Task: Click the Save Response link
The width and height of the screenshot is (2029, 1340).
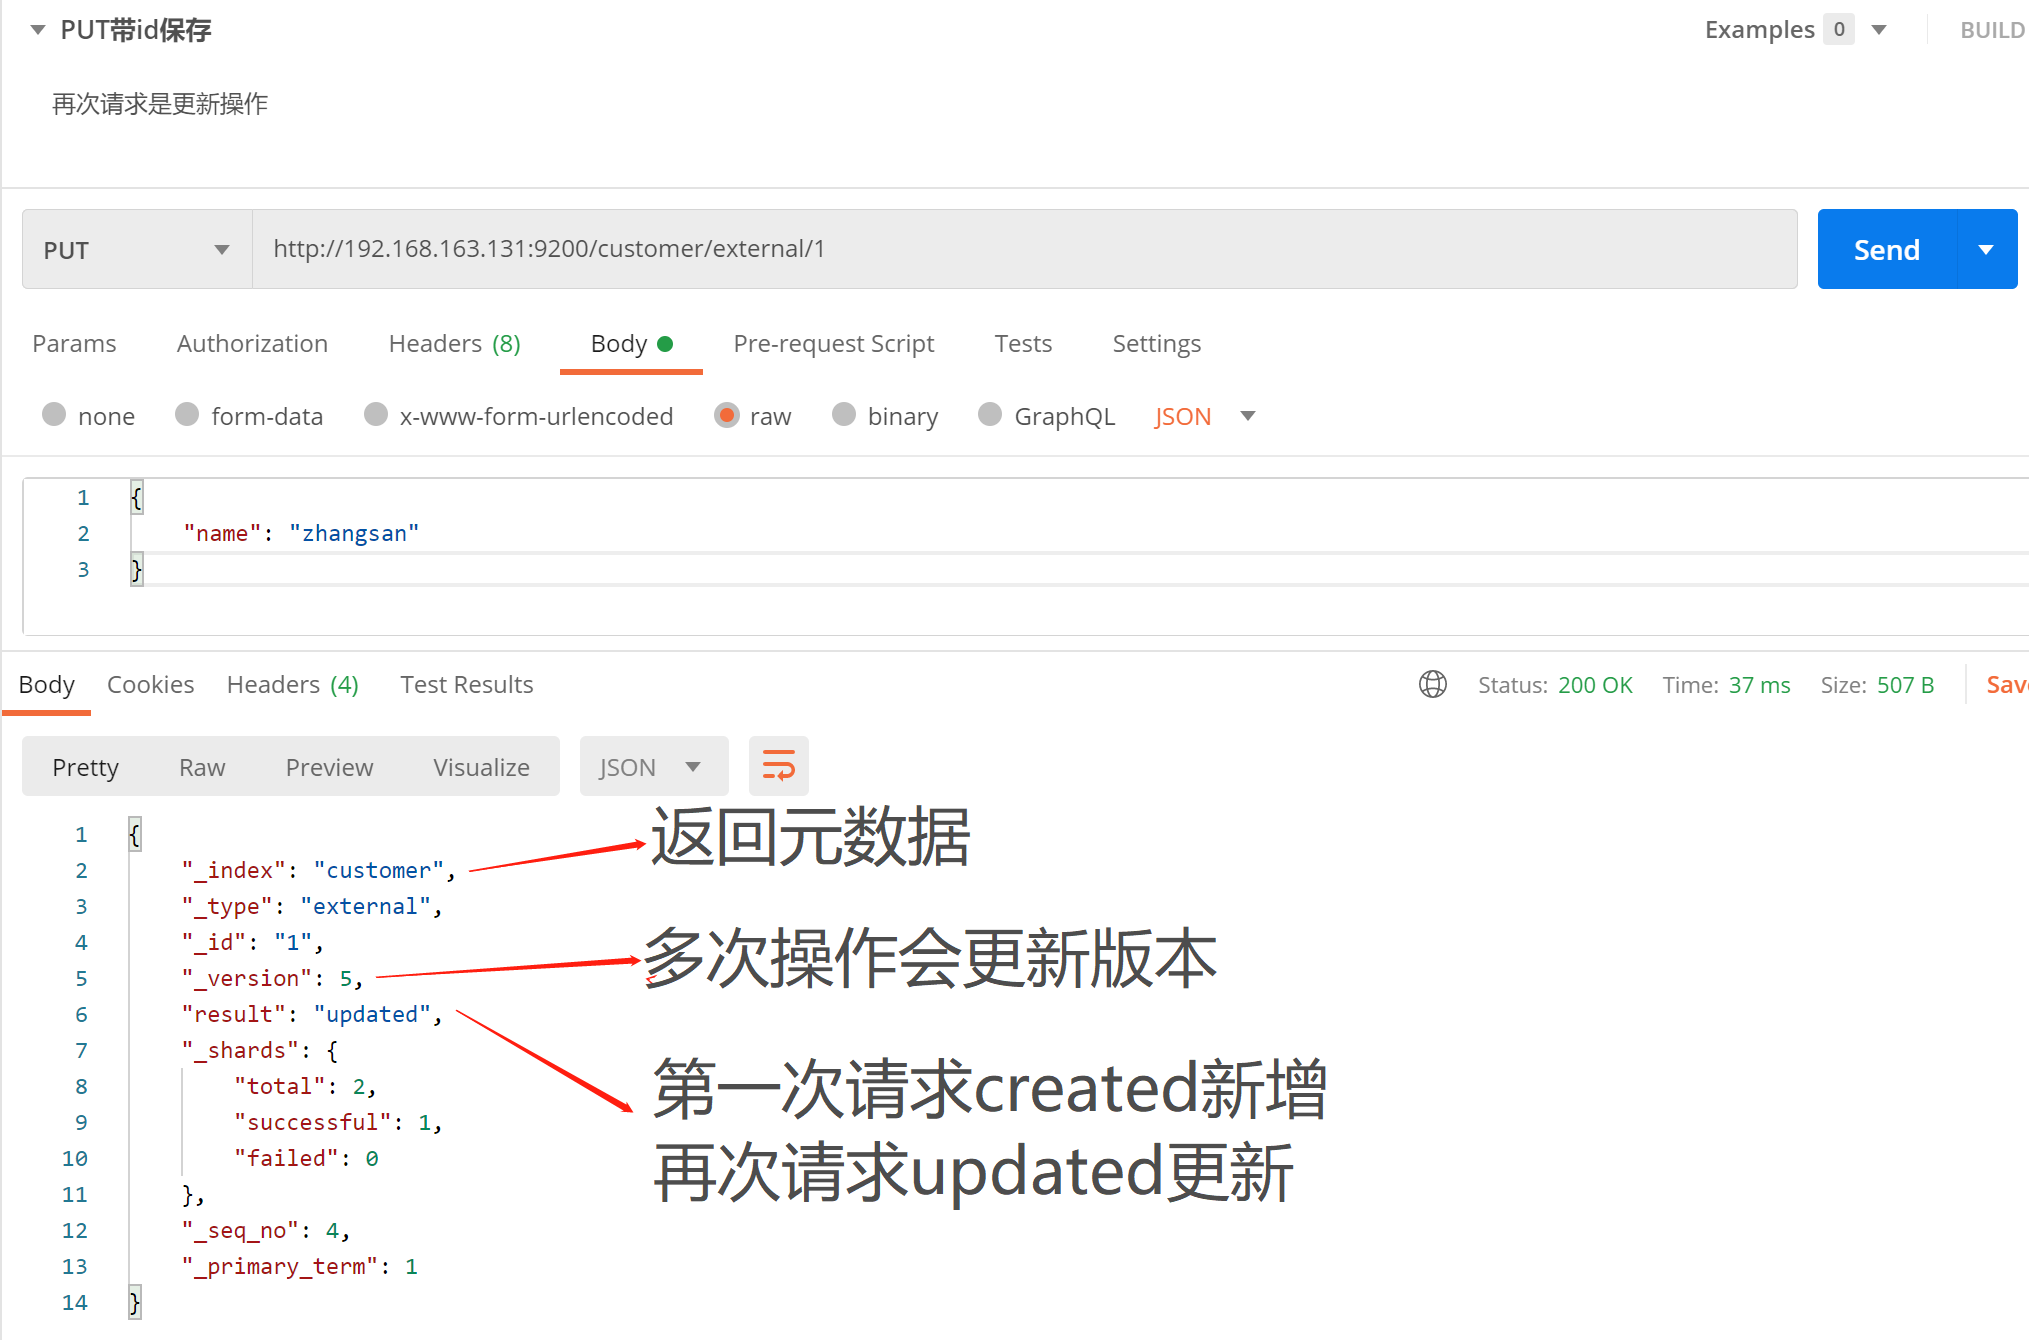Action: click(2006, 684)
